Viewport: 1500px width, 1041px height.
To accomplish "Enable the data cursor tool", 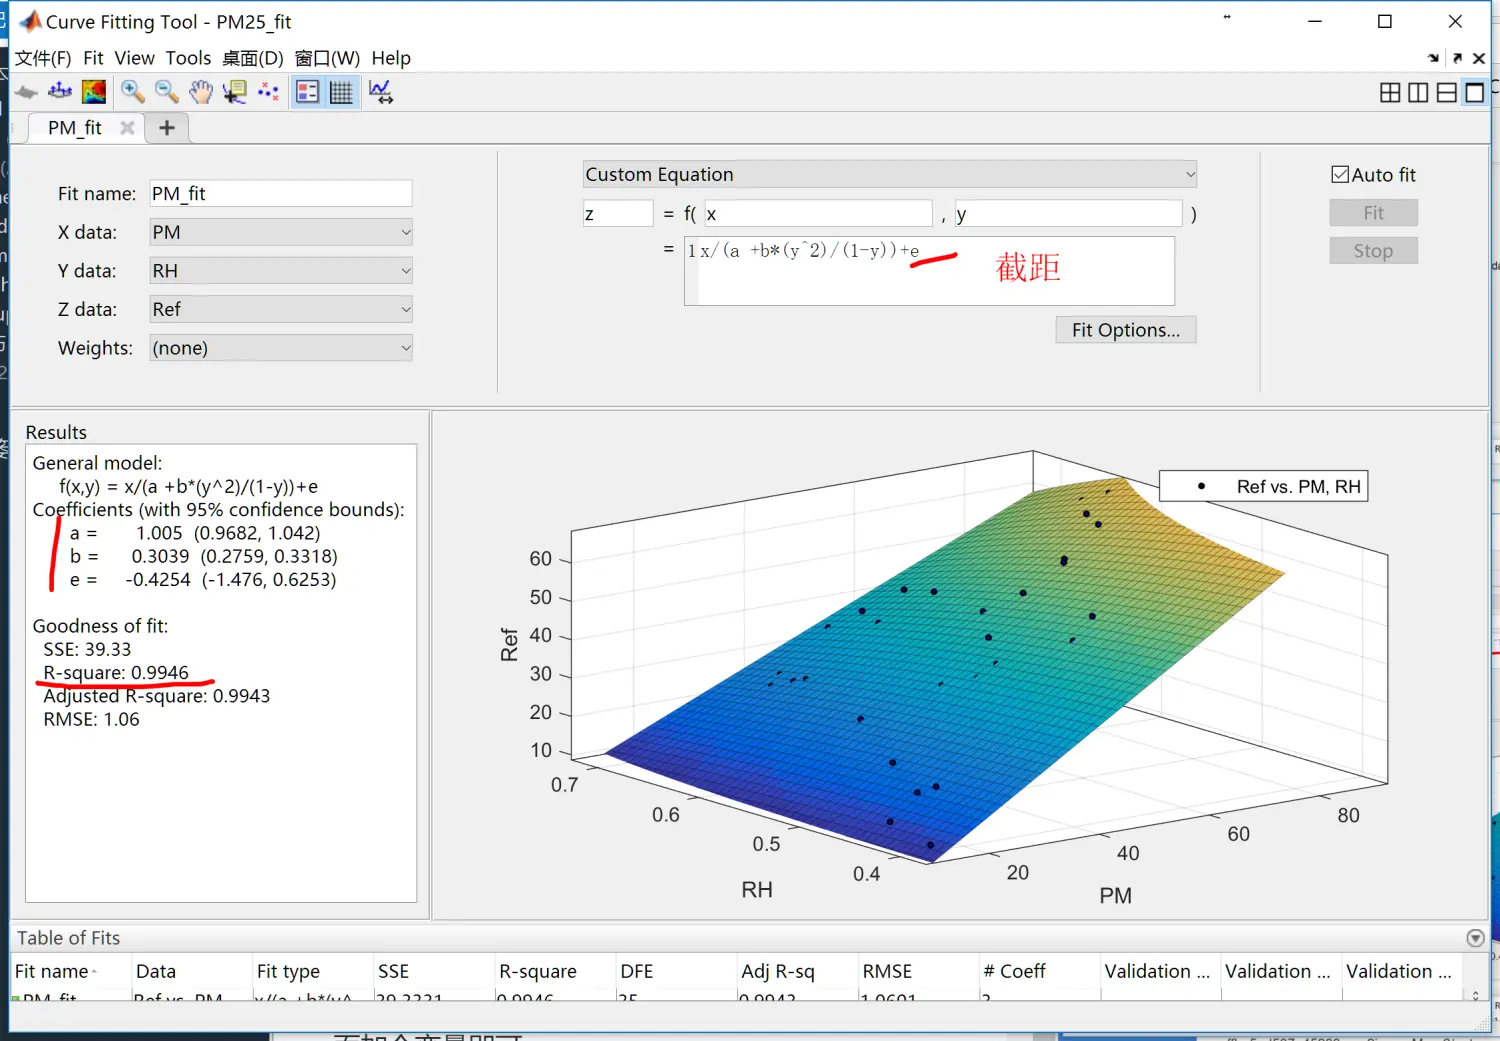I will 235,92.
